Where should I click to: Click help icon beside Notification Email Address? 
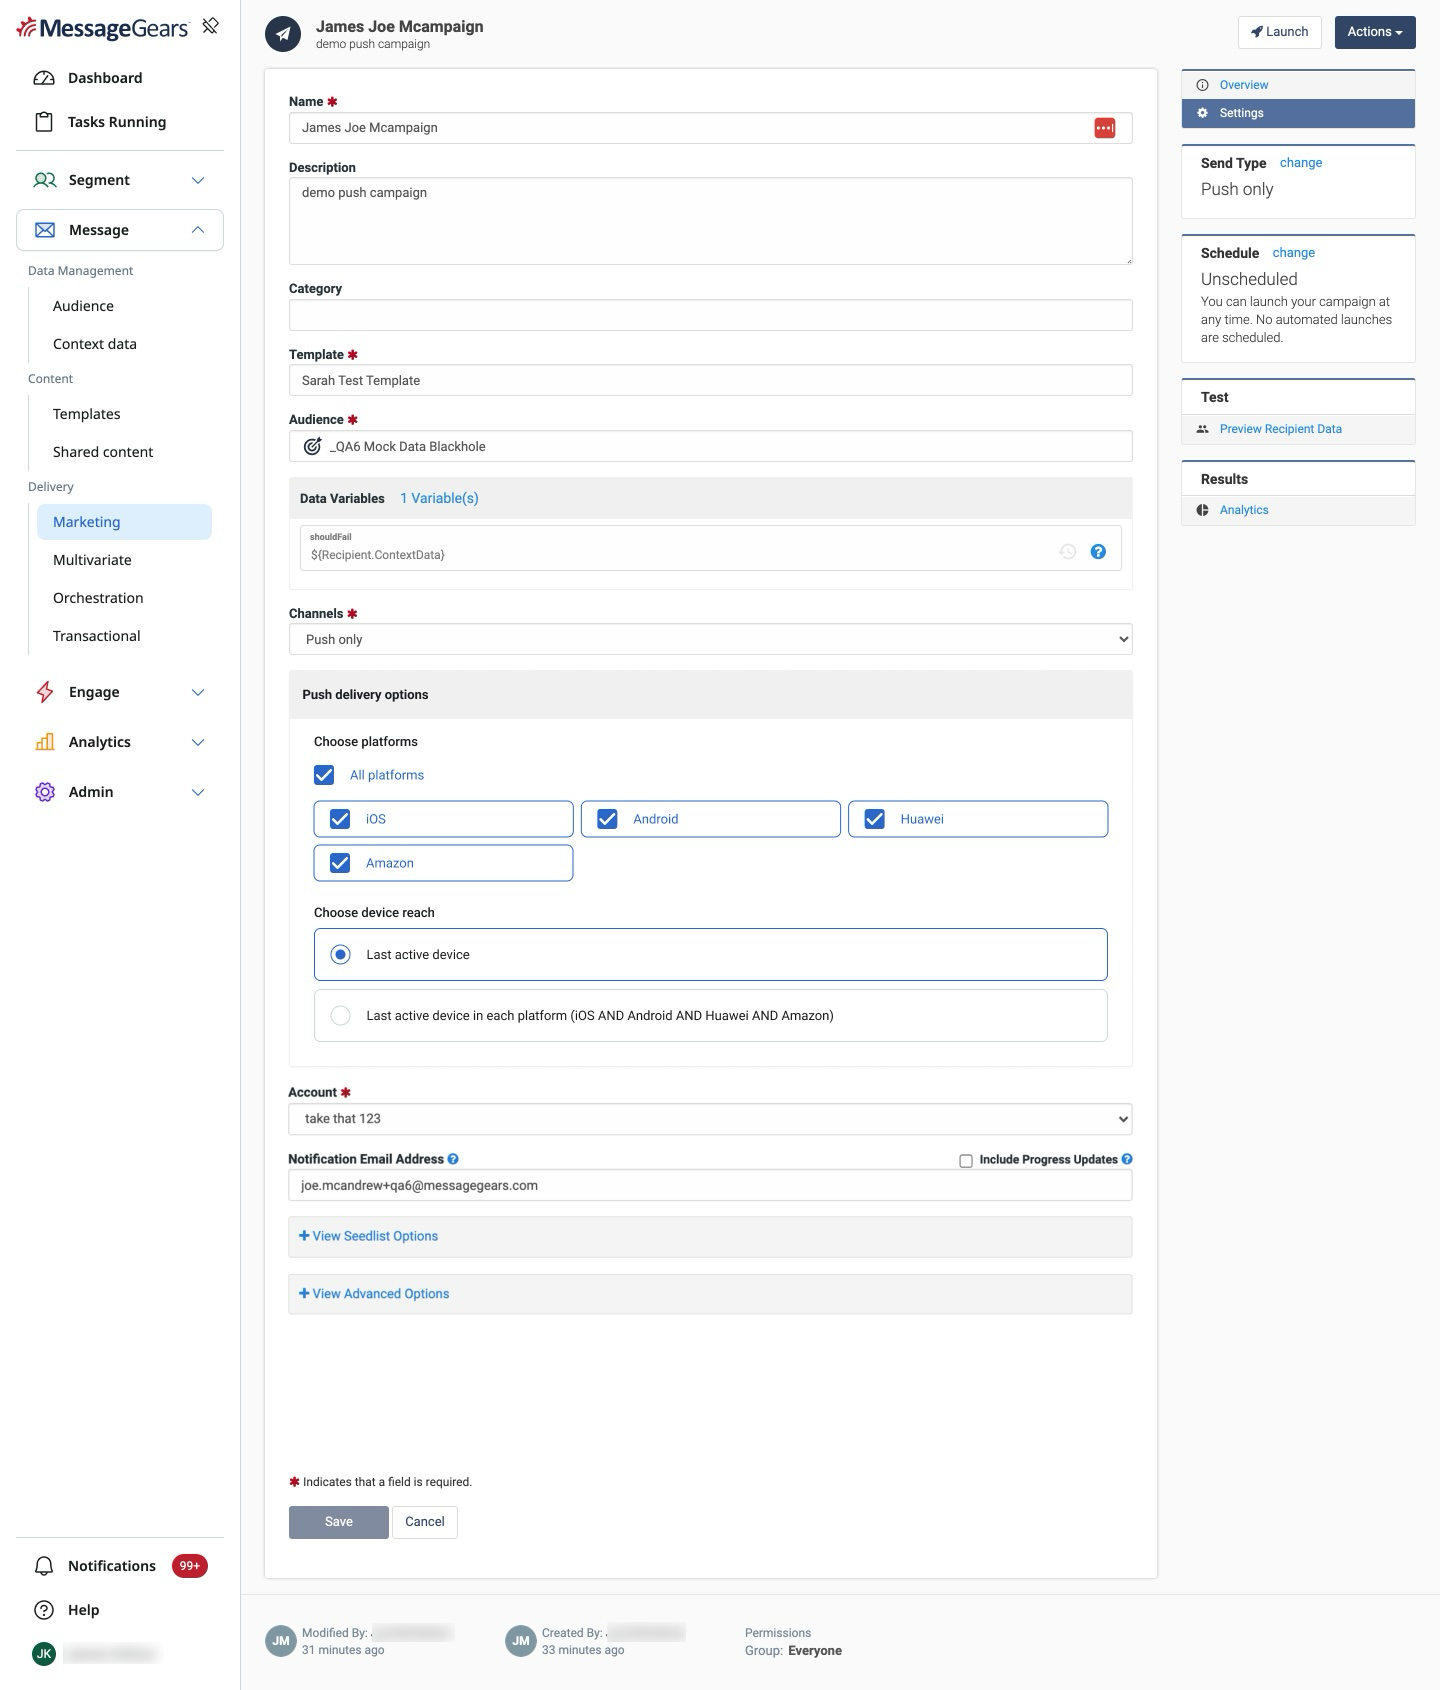[x=453, y=1159]
